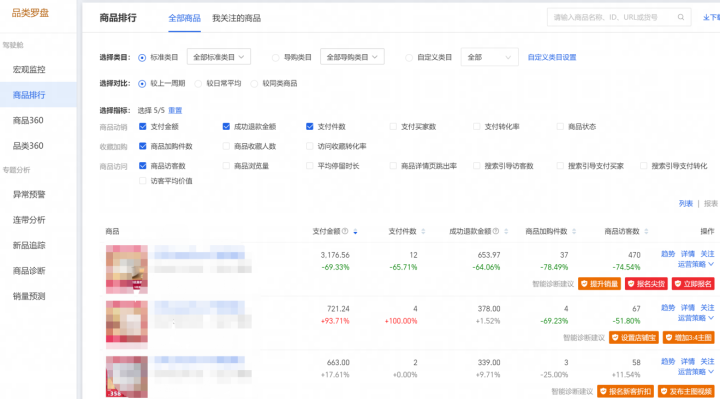
Task: Sort by 支付件数 column arrow
Action: coord(423,232)
